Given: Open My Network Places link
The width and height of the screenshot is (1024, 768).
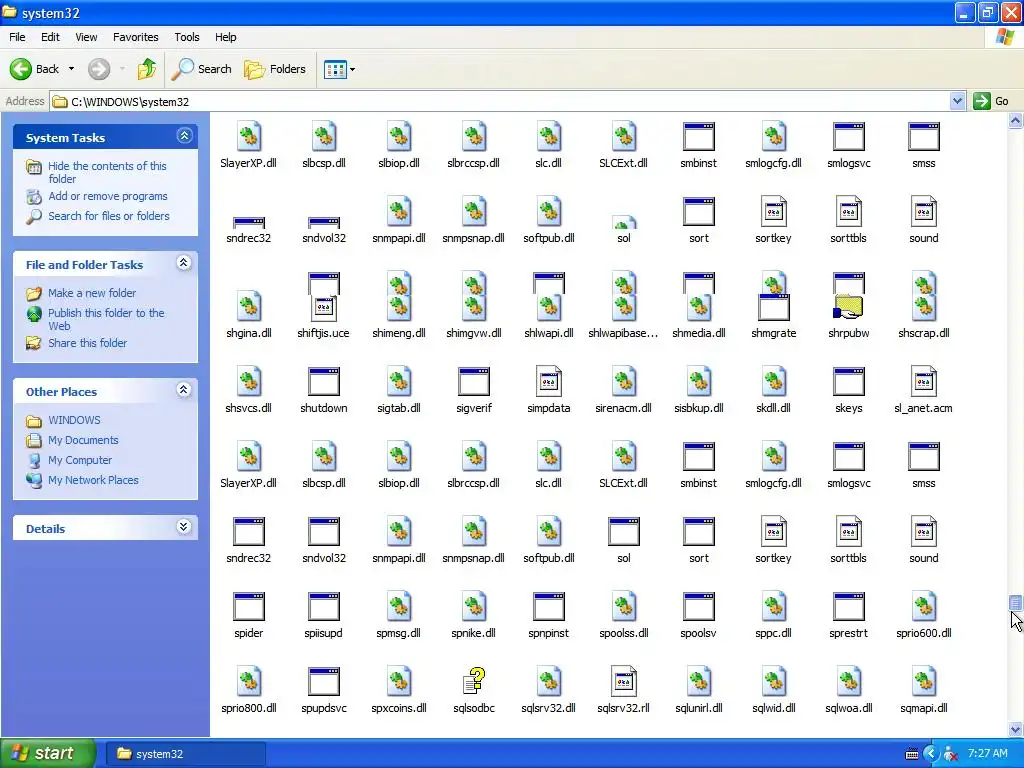Looking at the screenshot, I should [x=93, y=480].
